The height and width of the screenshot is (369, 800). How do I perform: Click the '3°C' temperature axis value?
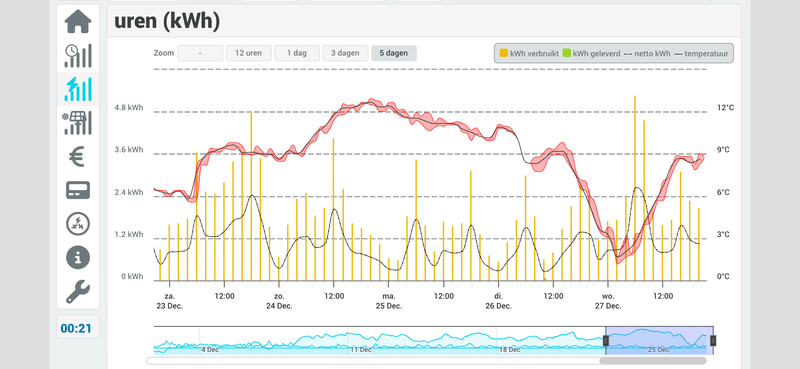pyautogui.click(x=723, y=235)
